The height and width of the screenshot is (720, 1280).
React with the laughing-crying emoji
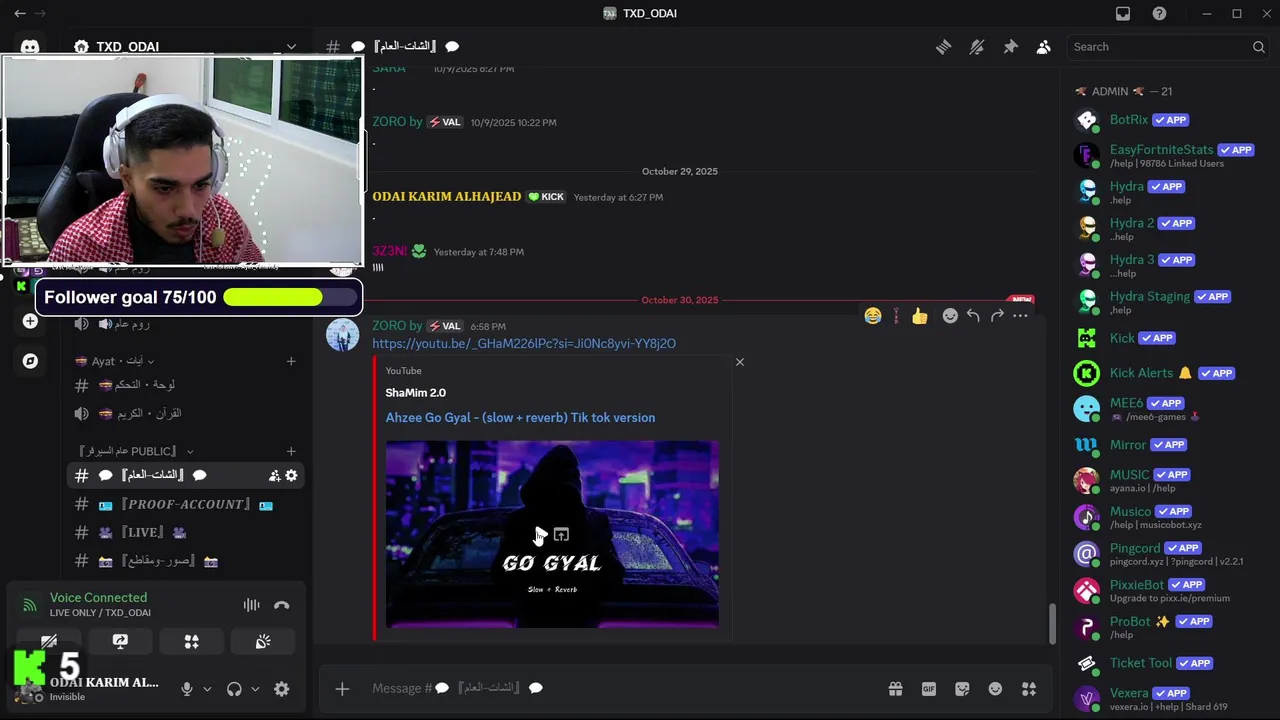coord(873,316)
